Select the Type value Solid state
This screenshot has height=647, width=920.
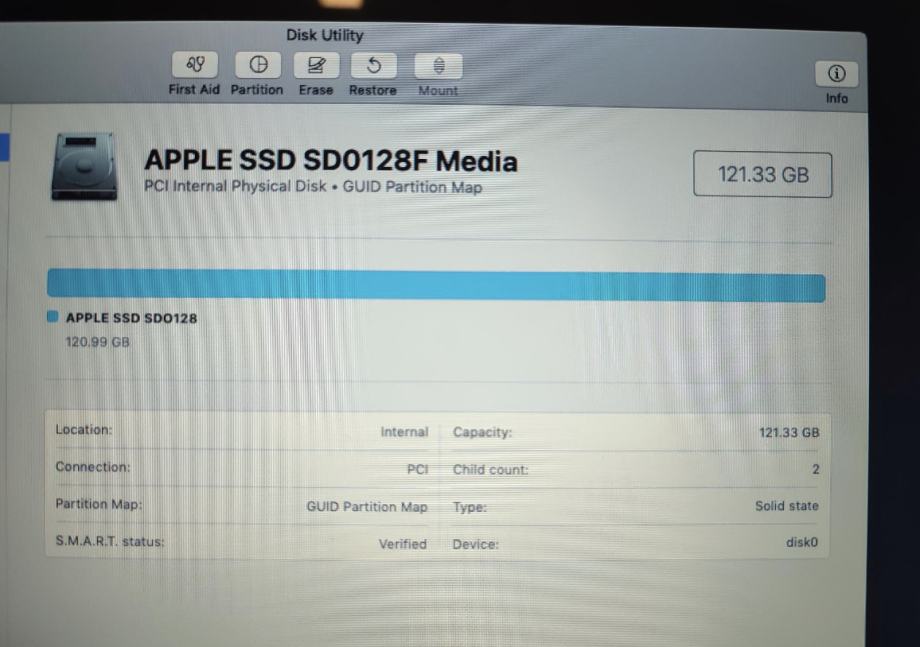pyautogui.click(x=787, y=506)
